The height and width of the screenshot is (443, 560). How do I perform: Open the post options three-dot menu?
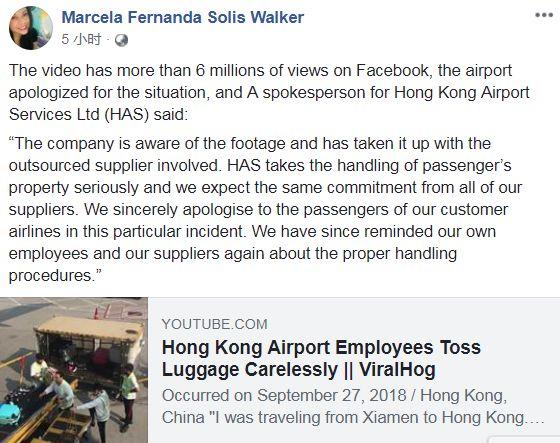544,15
